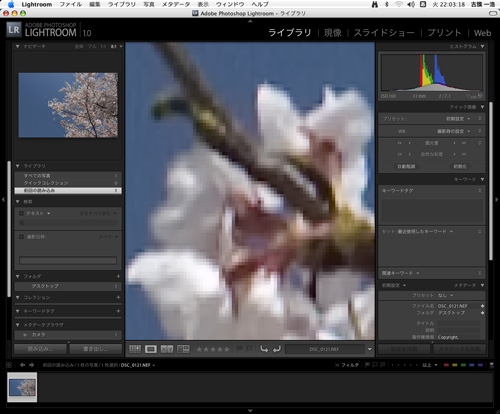
Task: Toggle the flagged filter in filmstrip bar
Action: pos(367,365)
